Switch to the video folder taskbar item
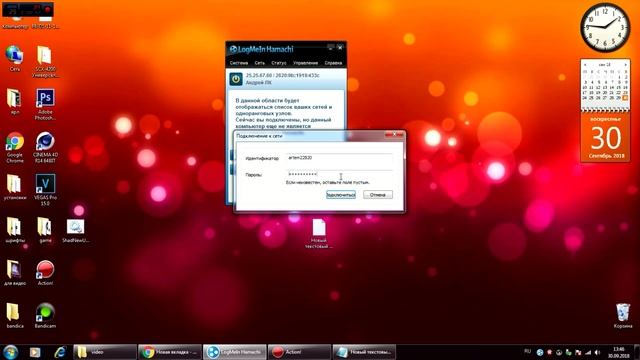Screen dimensions: 640x360 click(105, 352)
